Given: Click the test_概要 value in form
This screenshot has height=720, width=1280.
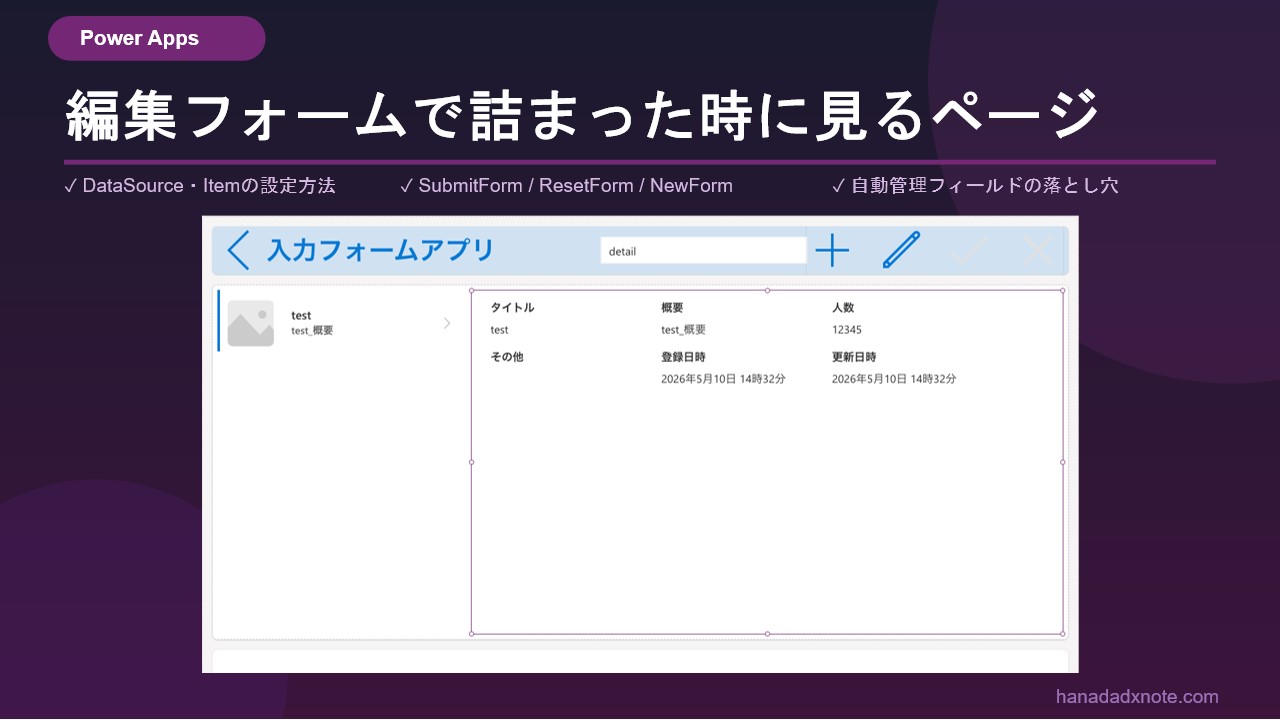Looking at the screenshot, I should click(683, 329).
